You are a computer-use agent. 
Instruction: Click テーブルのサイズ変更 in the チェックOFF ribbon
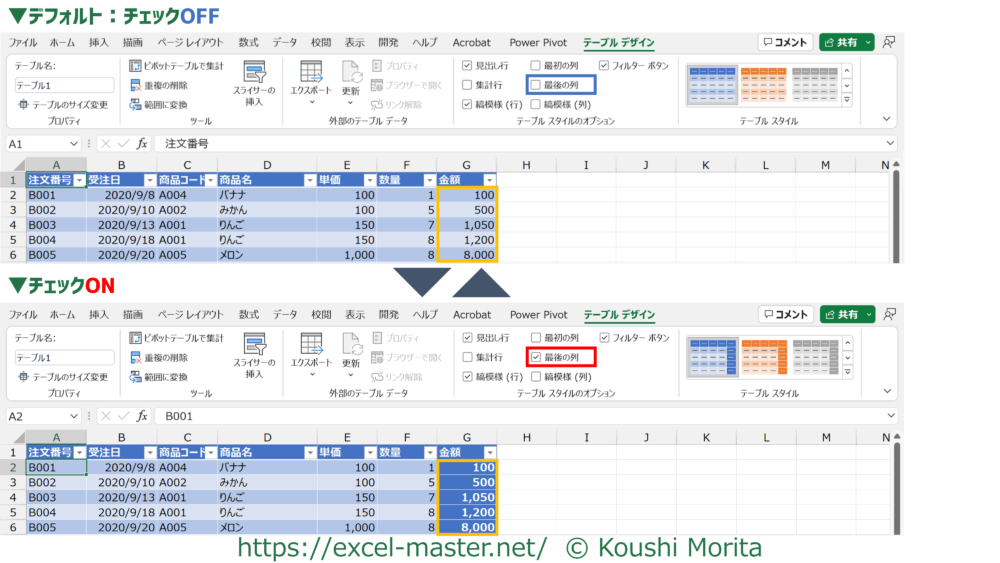(62, 104)
